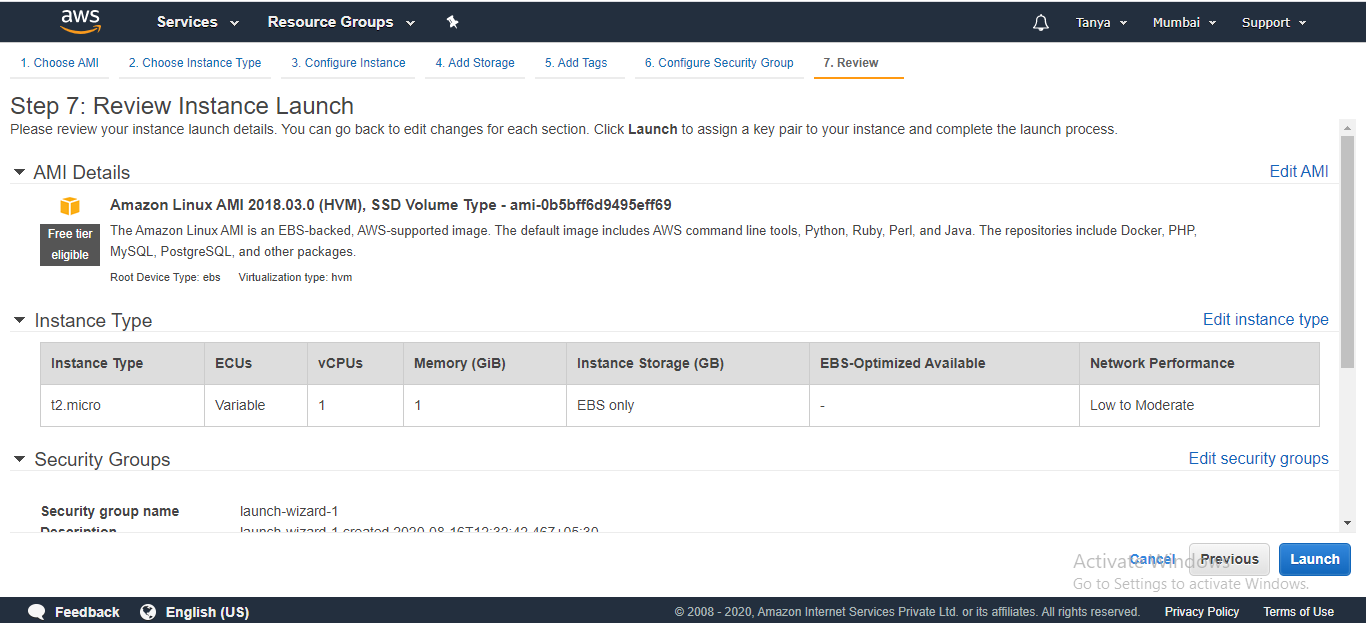Click the Security group name label
1366x623 pixels.
110,511
